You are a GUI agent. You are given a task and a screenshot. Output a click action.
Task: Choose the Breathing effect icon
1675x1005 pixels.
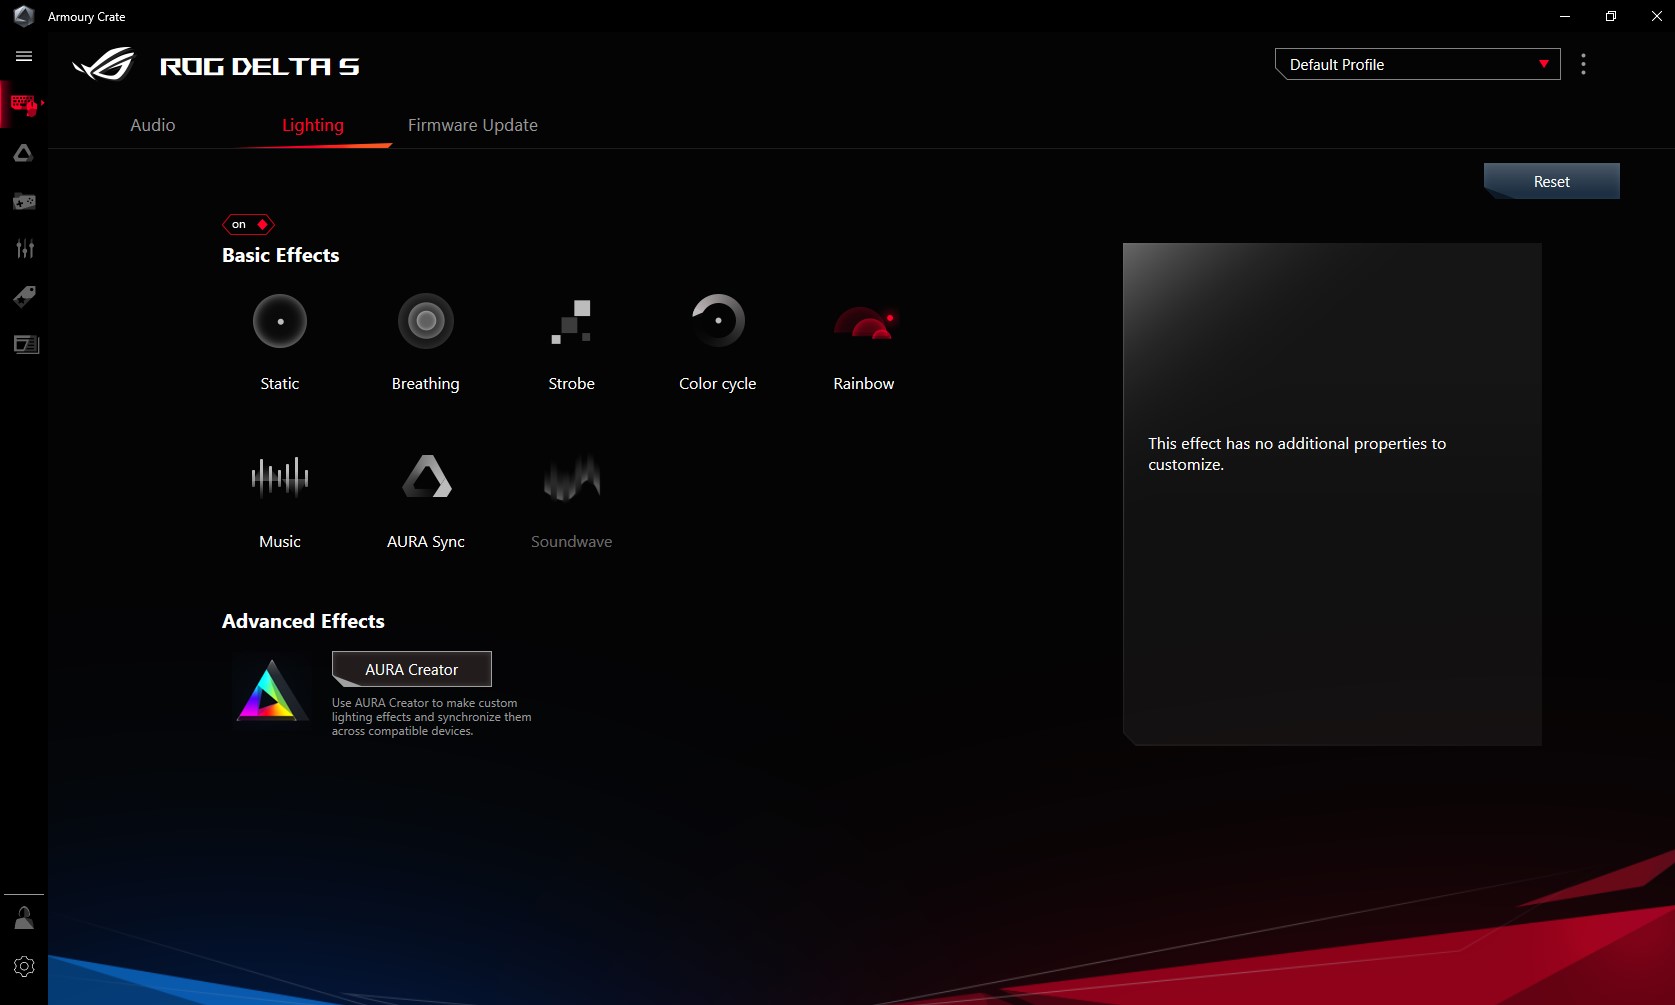[426, 321]
